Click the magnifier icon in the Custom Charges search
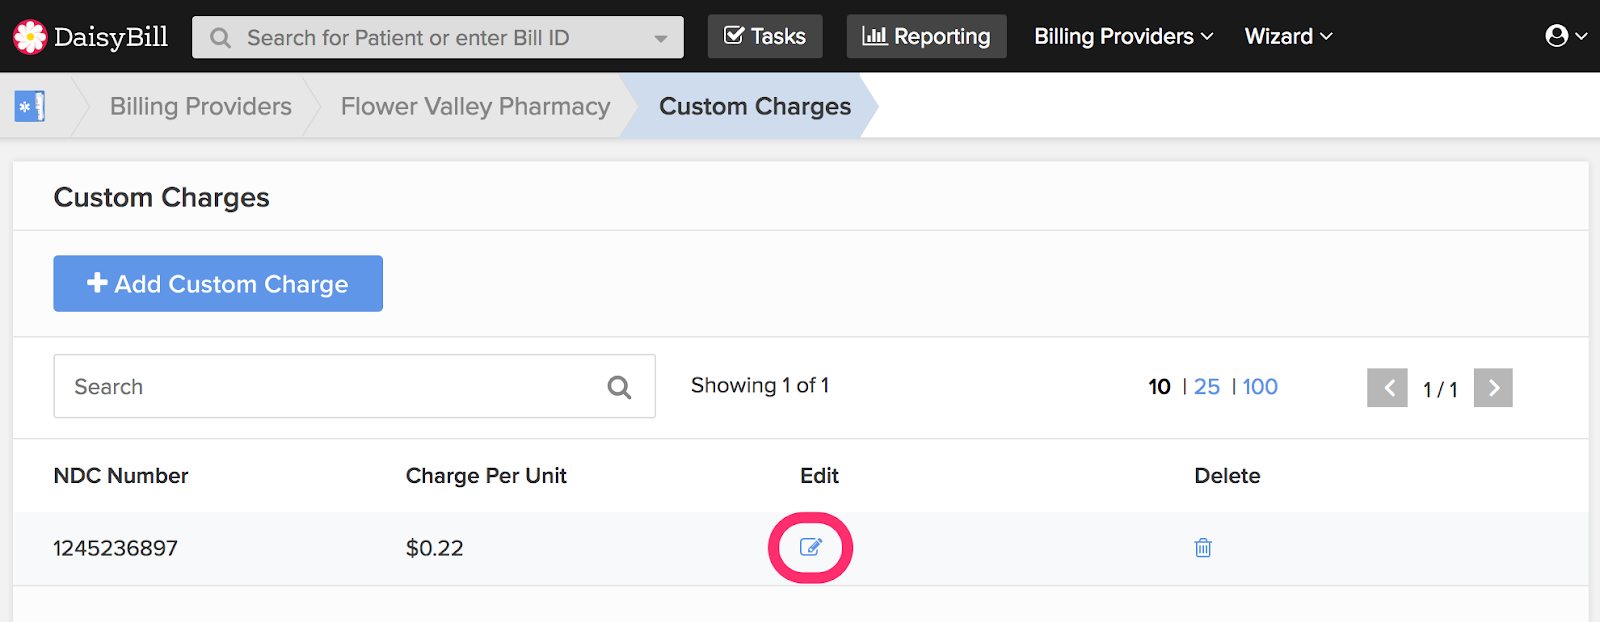The width and height of the screenshot is (1600, 622). (619, 387)
